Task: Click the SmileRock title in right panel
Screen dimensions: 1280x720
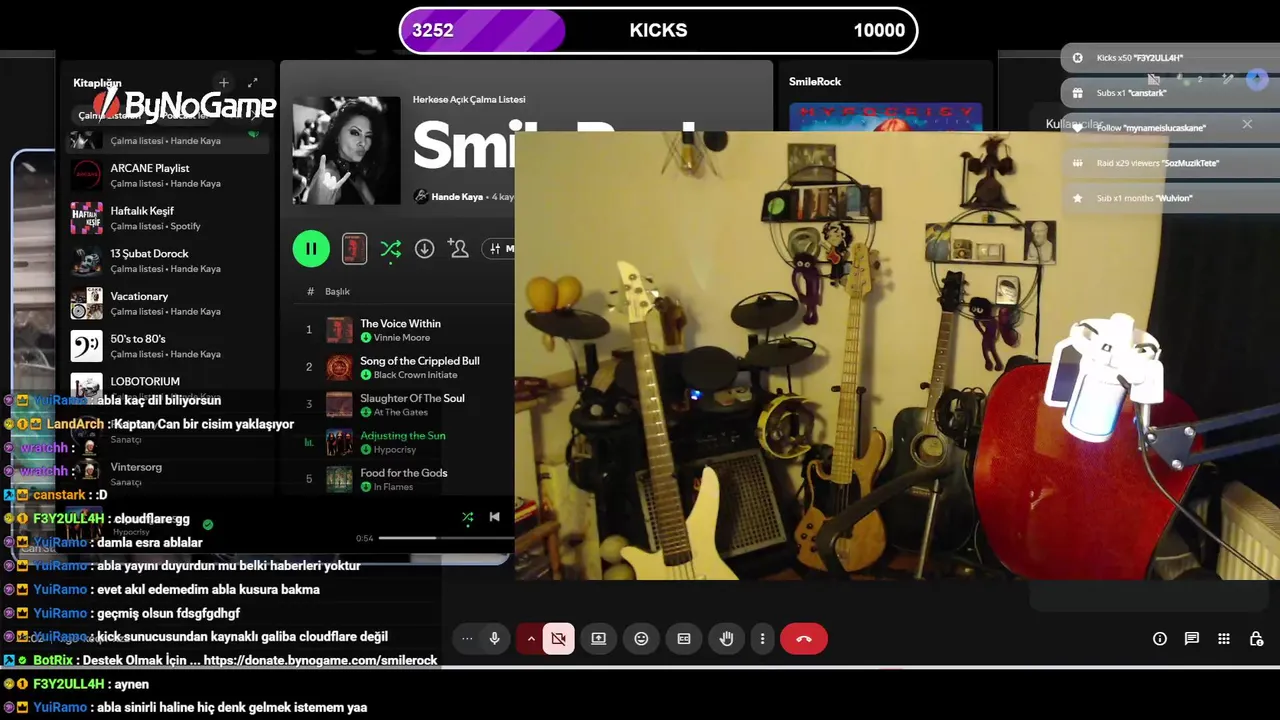Action: pyautogui.click(x=815, y=82)
